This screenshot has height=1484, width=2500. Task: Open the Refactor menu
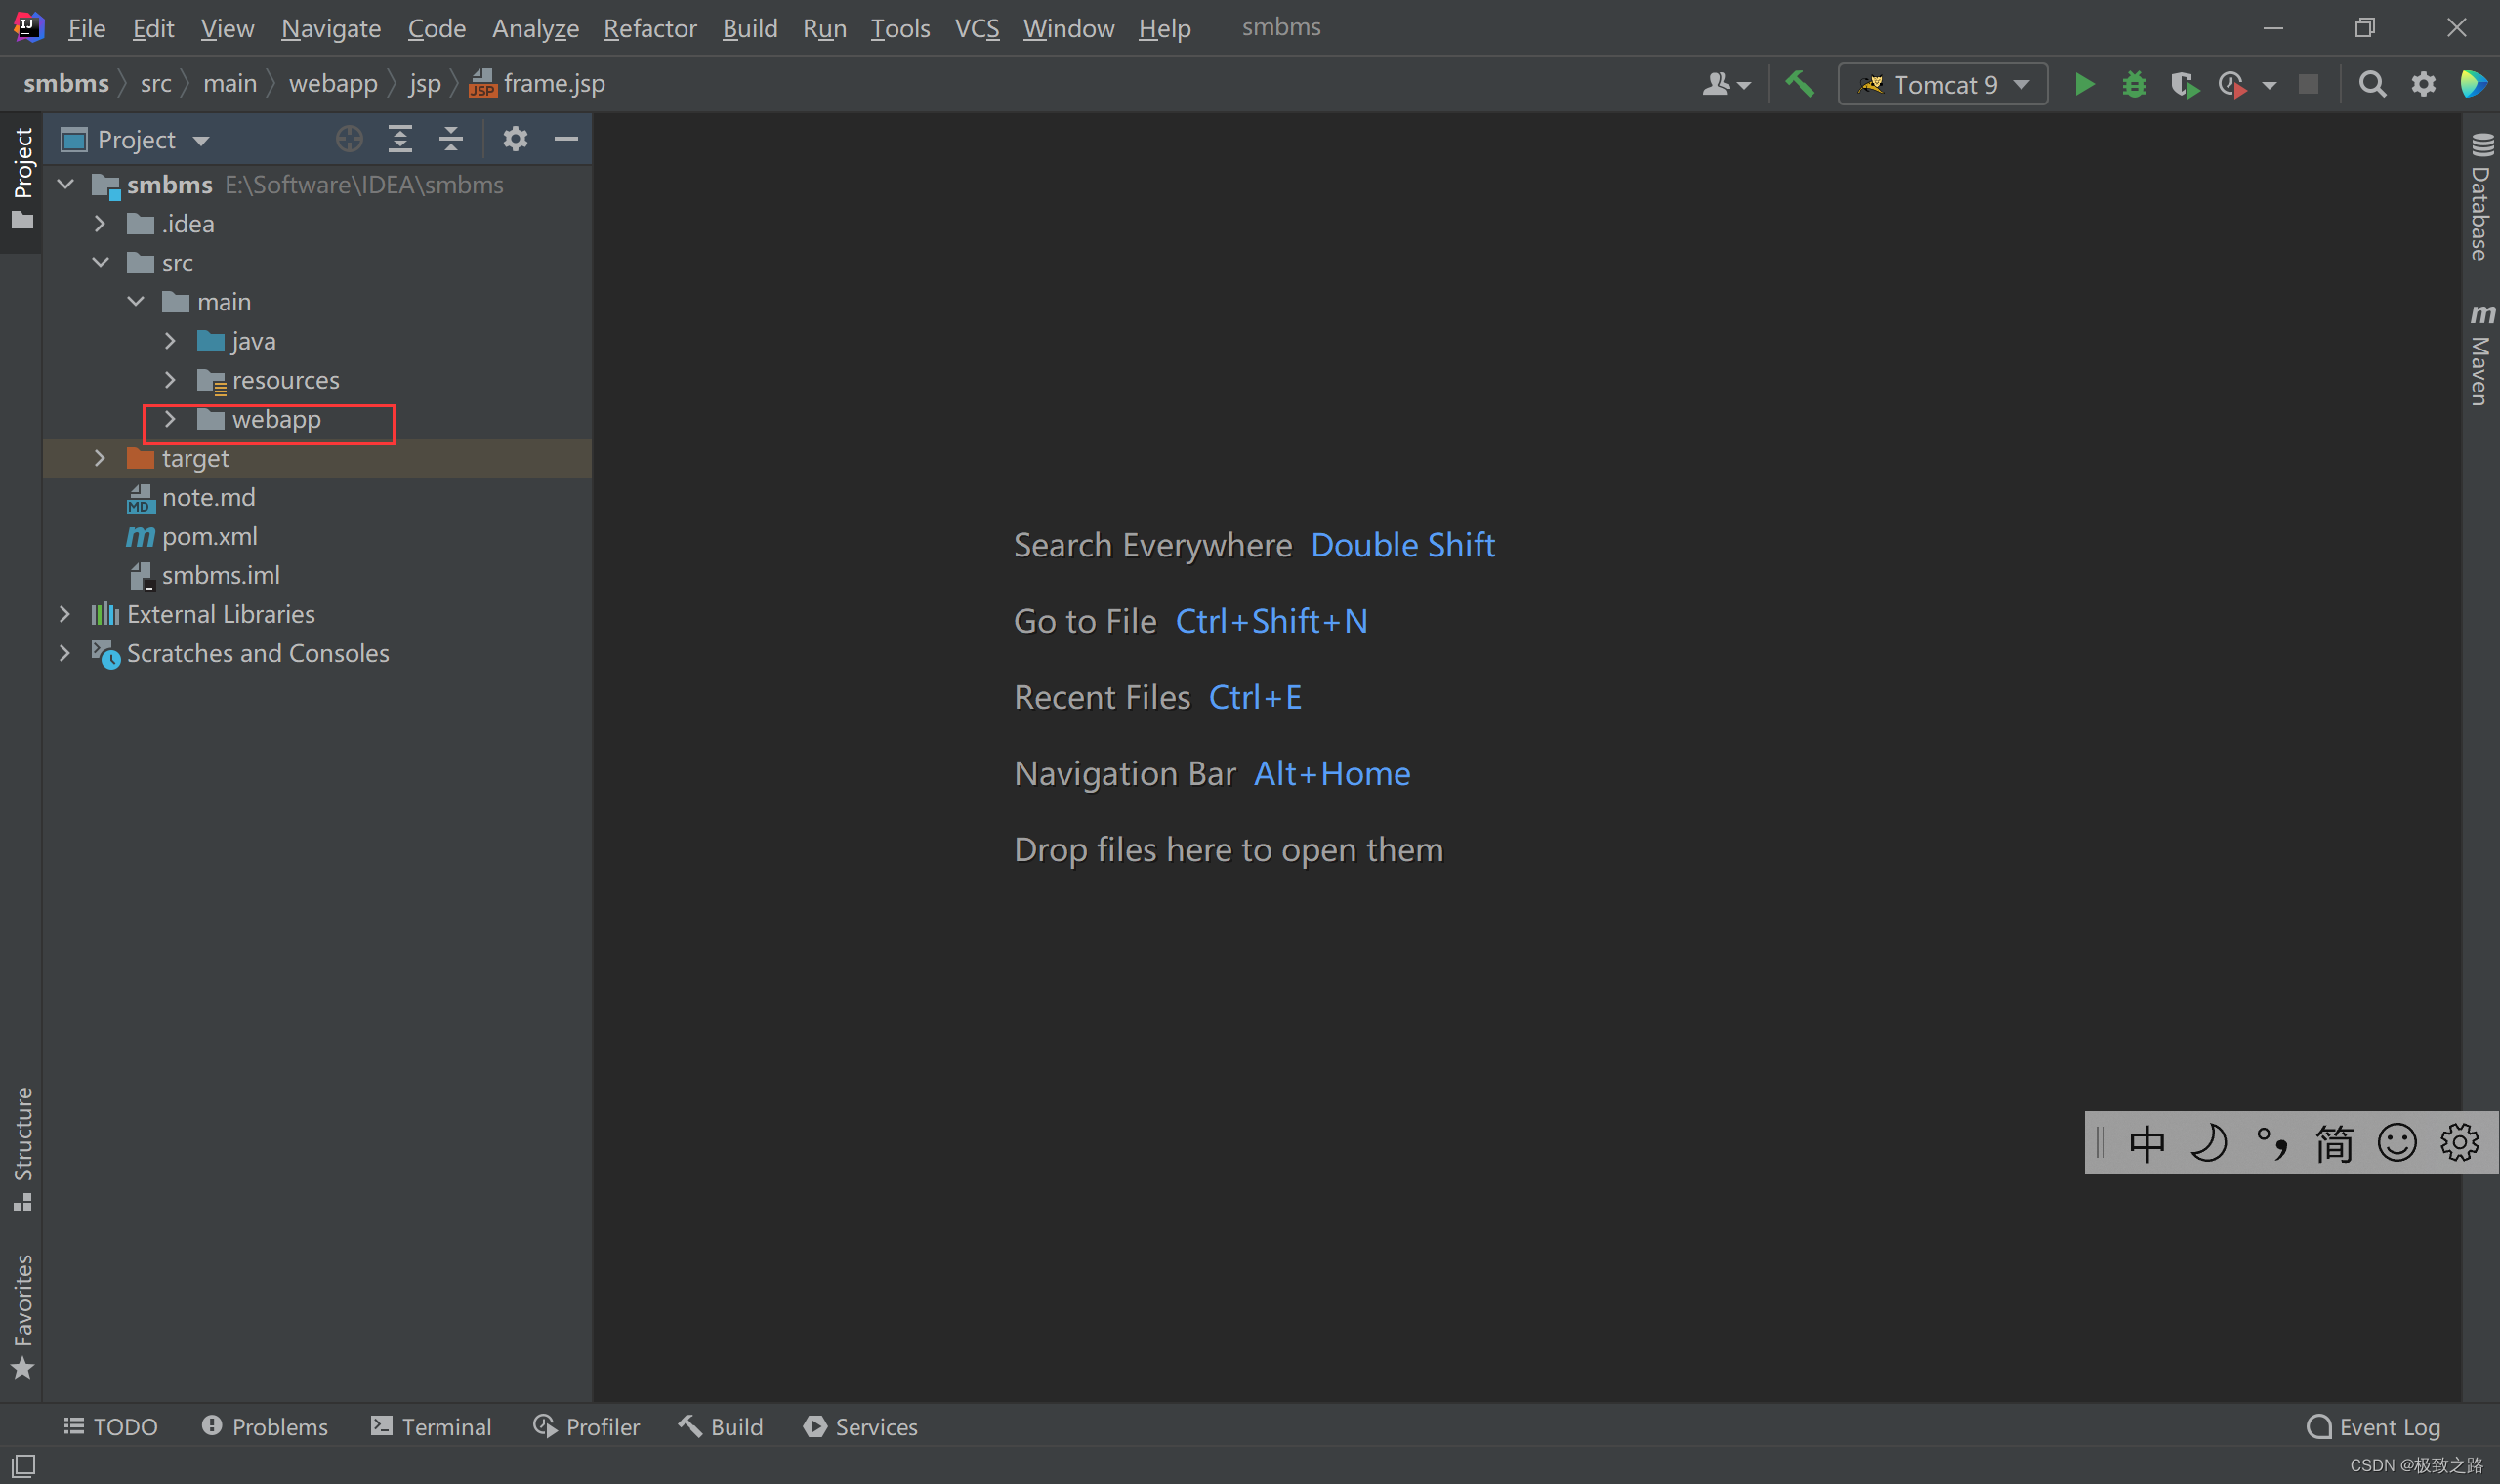650,28
